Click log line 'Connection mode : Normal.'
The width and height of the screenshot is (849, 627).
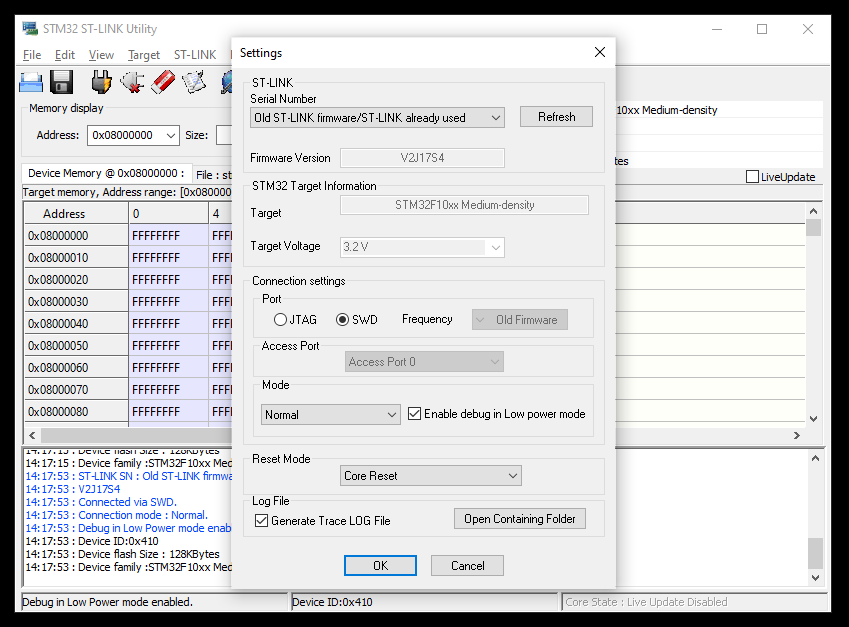coord(116,515)
